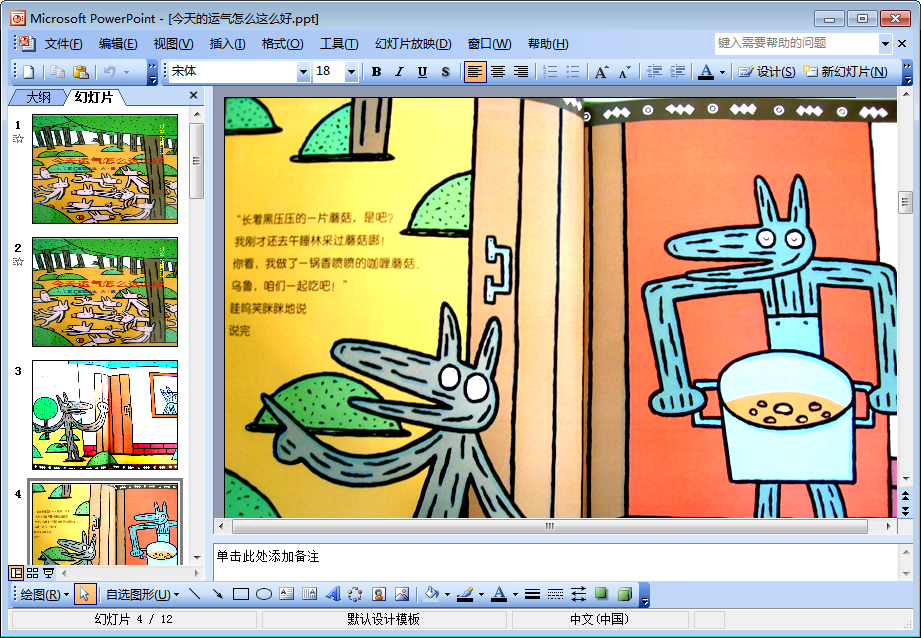Insert picture from file

[402, 595]
